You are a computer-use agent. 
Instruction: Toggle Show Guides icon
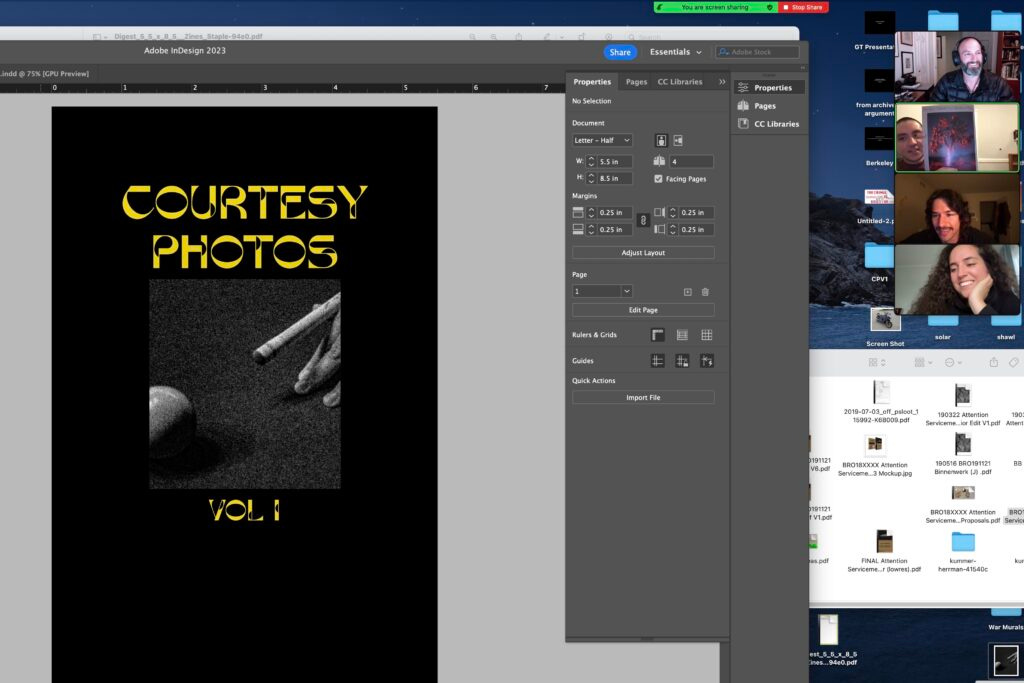pyautogui.click(x=658, y=361)
